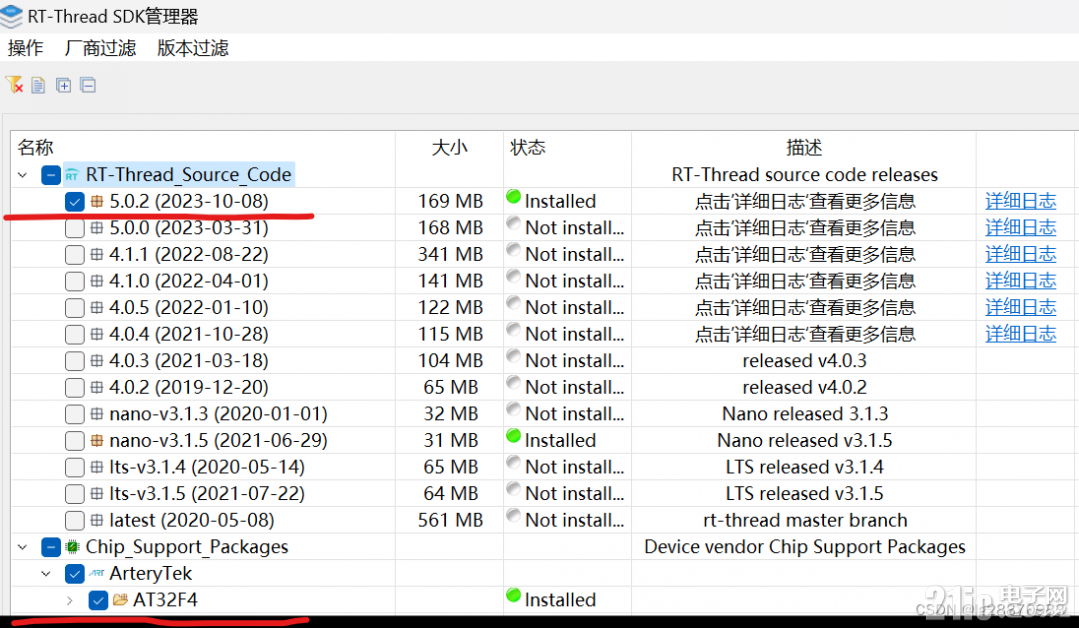The width and height of the screenshot is (1079, 628).
Task: Click the package icon beside nano-v3.1.5
Action: click(x=97, y=440)
